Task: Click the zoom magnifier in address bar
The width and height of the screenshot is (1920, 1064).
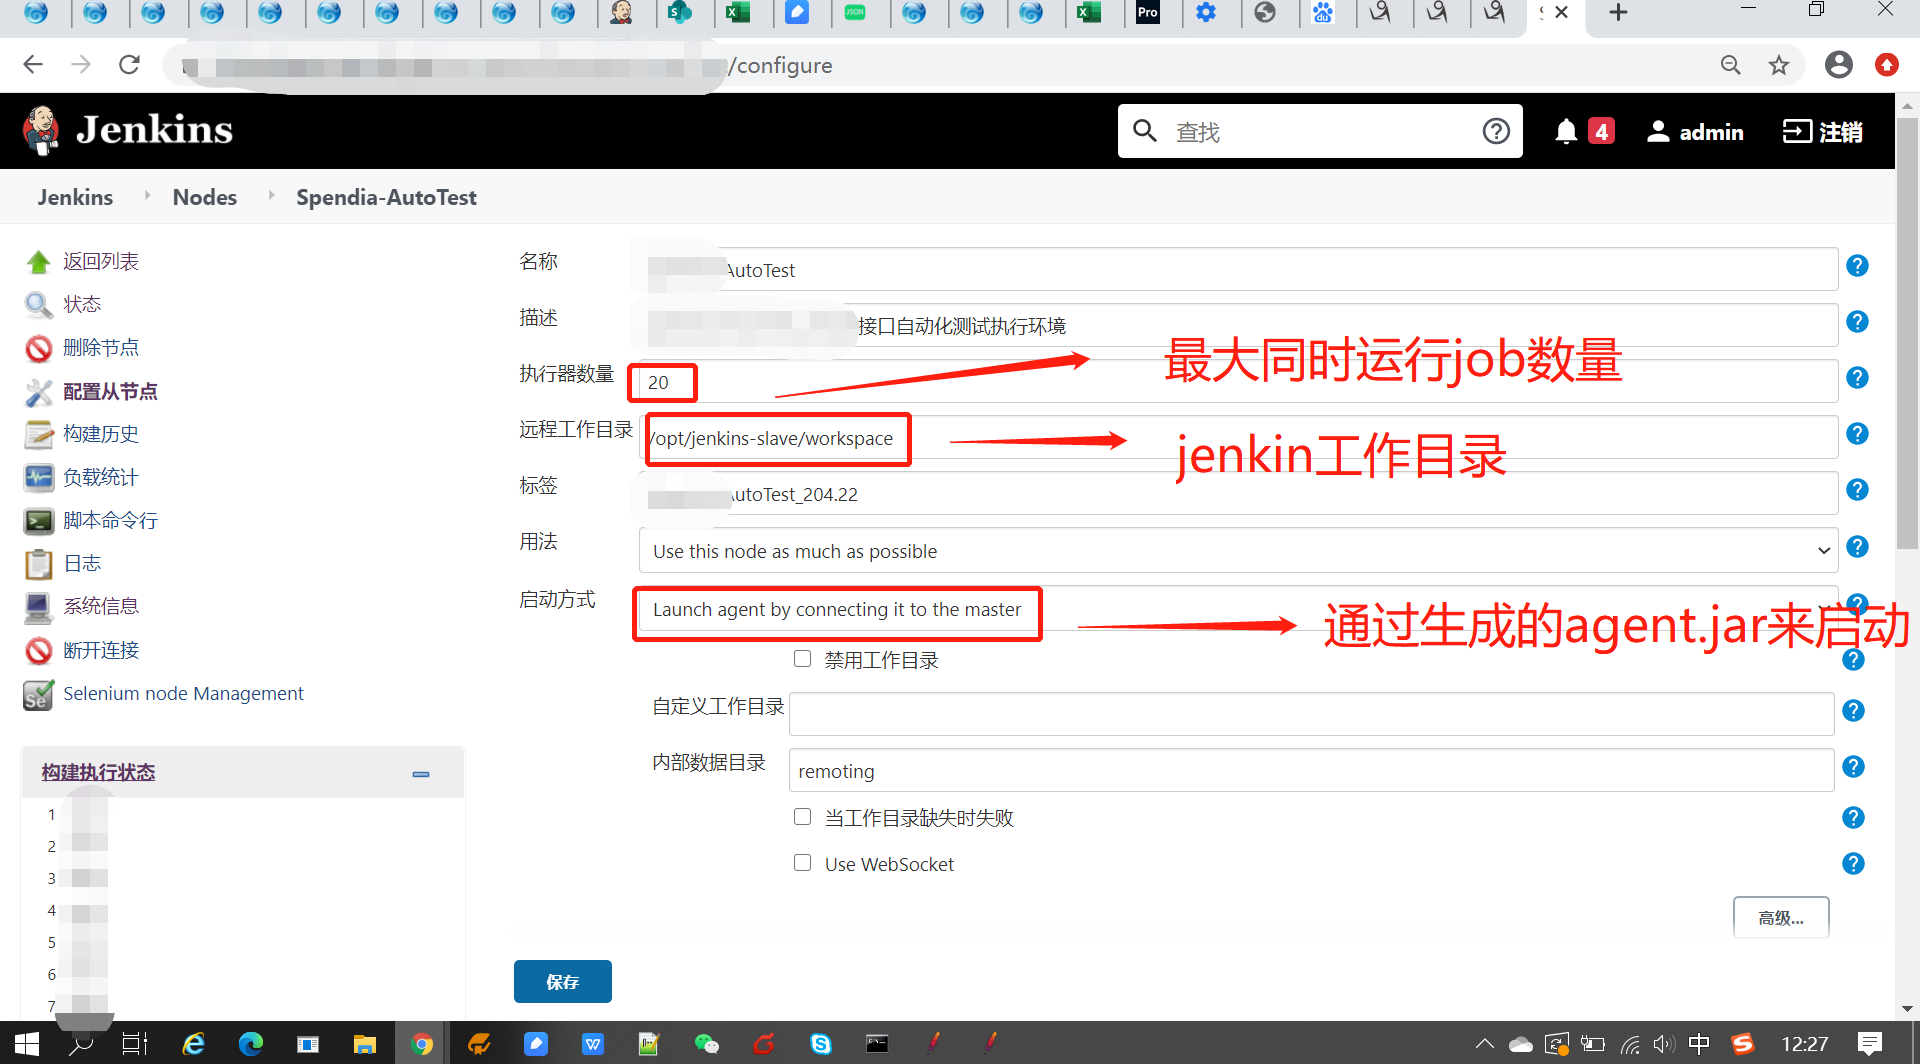Action: (1730, 65)
